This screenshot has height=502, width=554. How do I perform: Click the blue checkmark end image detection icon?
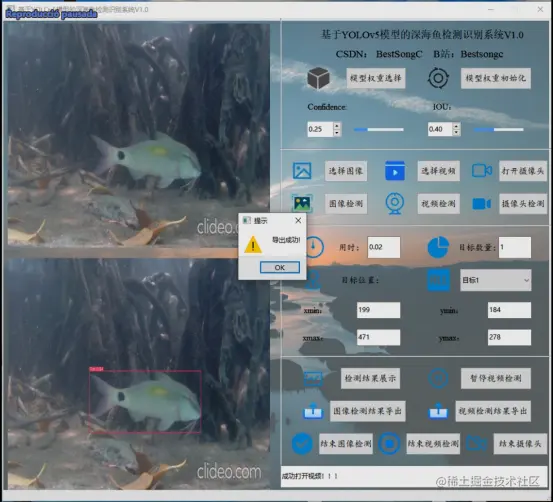tap(302, 443)
